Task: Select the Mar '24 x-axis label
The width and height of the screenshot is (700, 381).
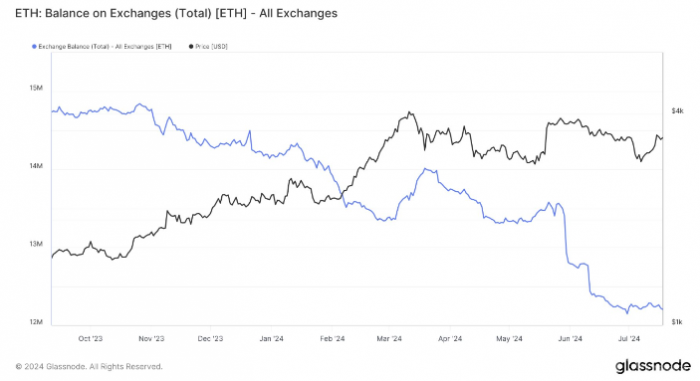Action: click(389, 339)
